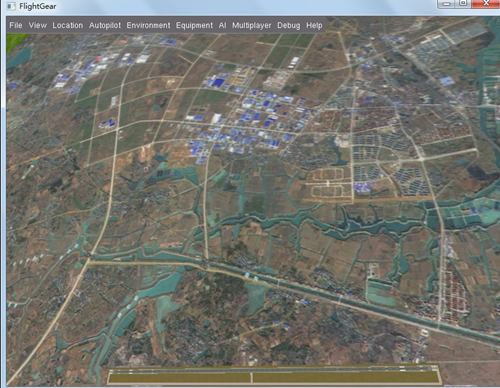Screen dimensions: 500x388
Task: Open the Environment menu
Action: click(x=148, y=25)
